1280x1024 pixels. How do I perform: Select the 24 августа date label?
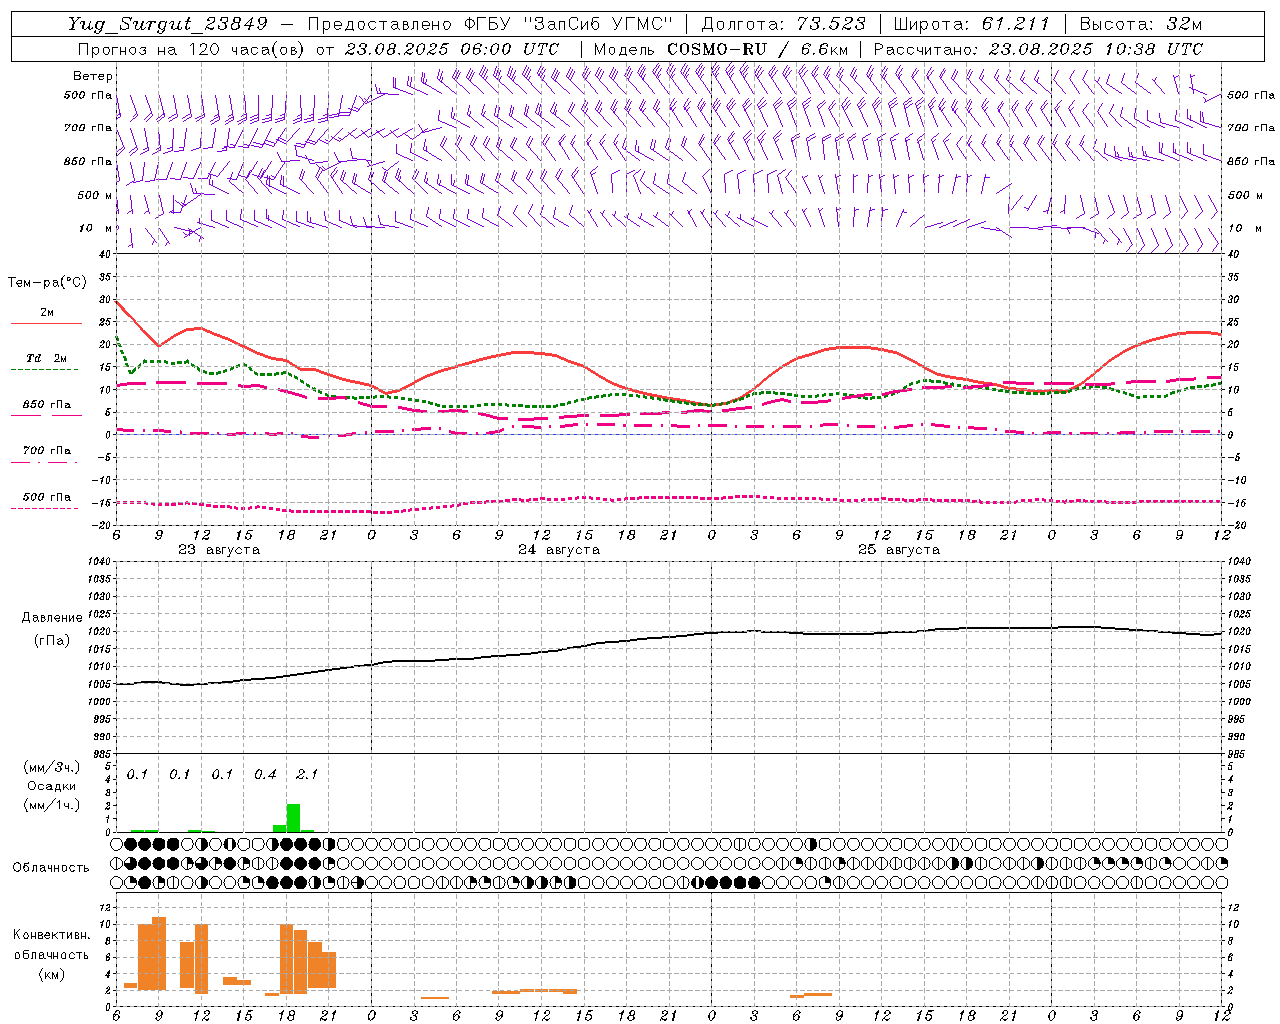tap(559, 550)
